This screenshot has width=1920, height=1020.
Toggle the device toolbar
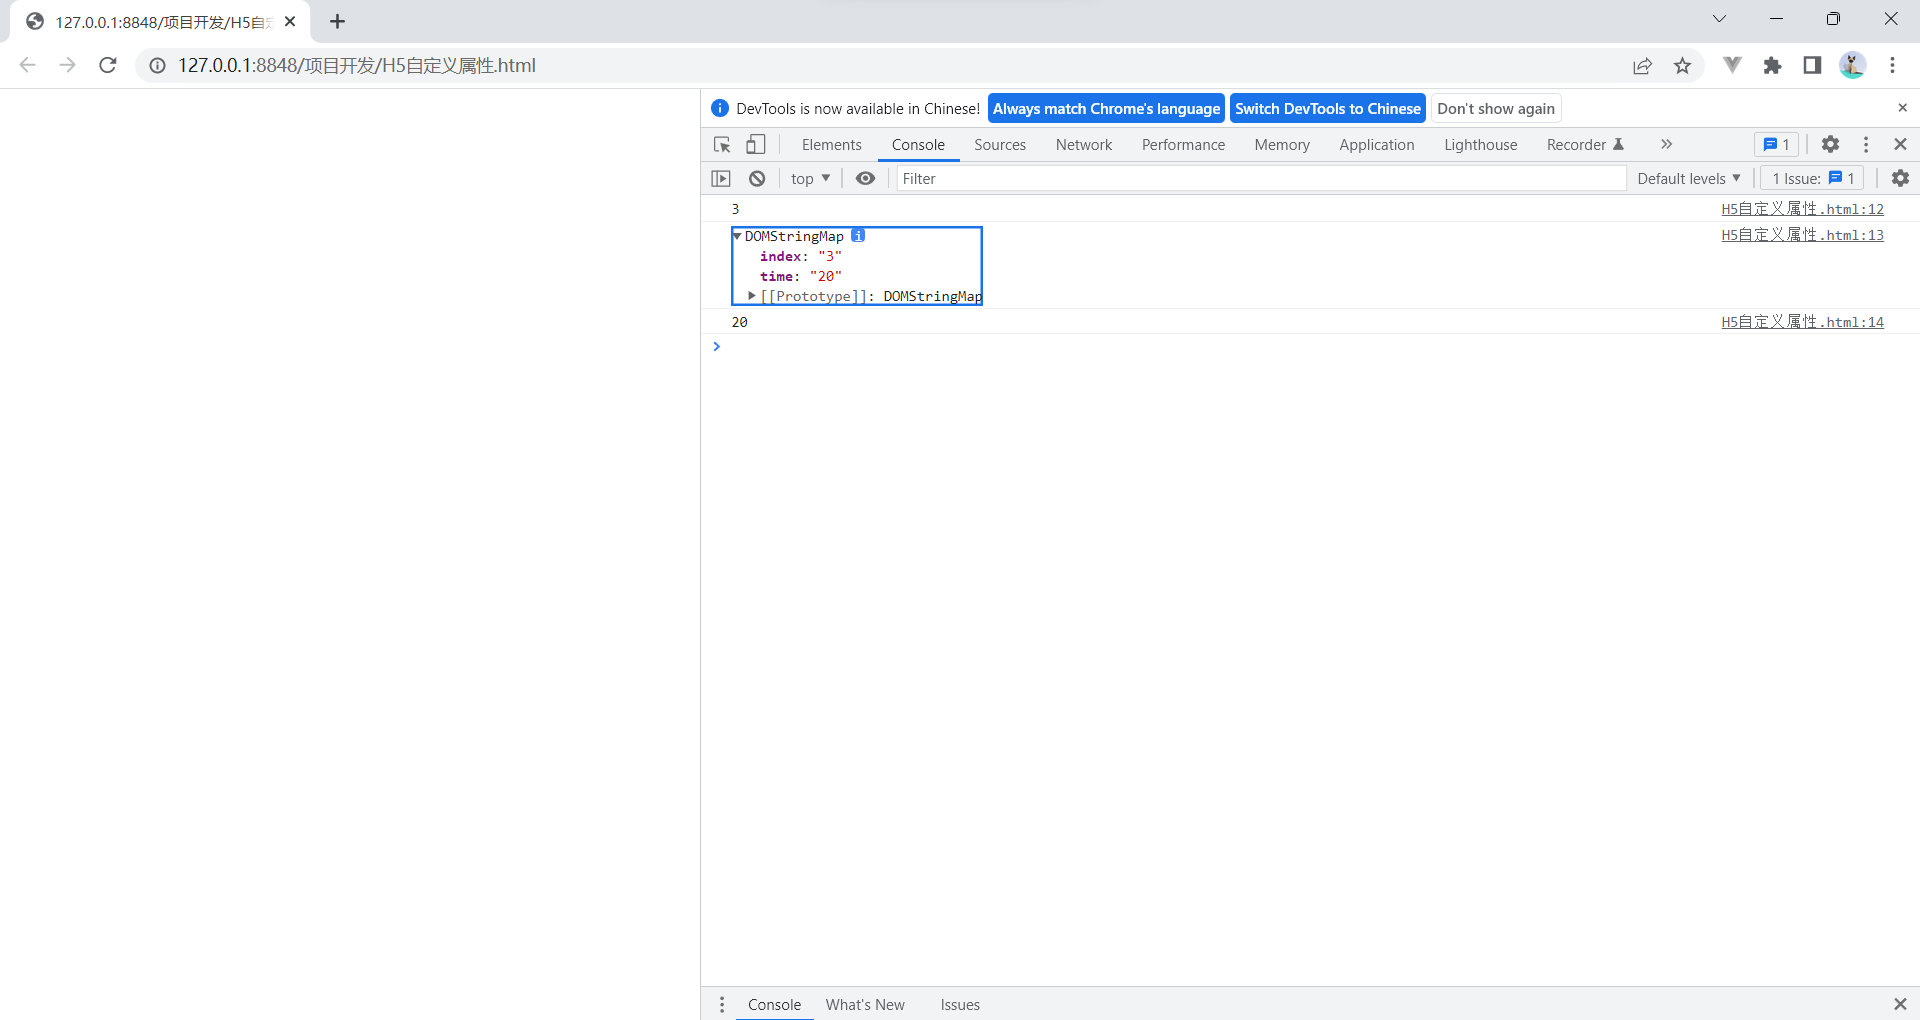[x=756, y=144]
